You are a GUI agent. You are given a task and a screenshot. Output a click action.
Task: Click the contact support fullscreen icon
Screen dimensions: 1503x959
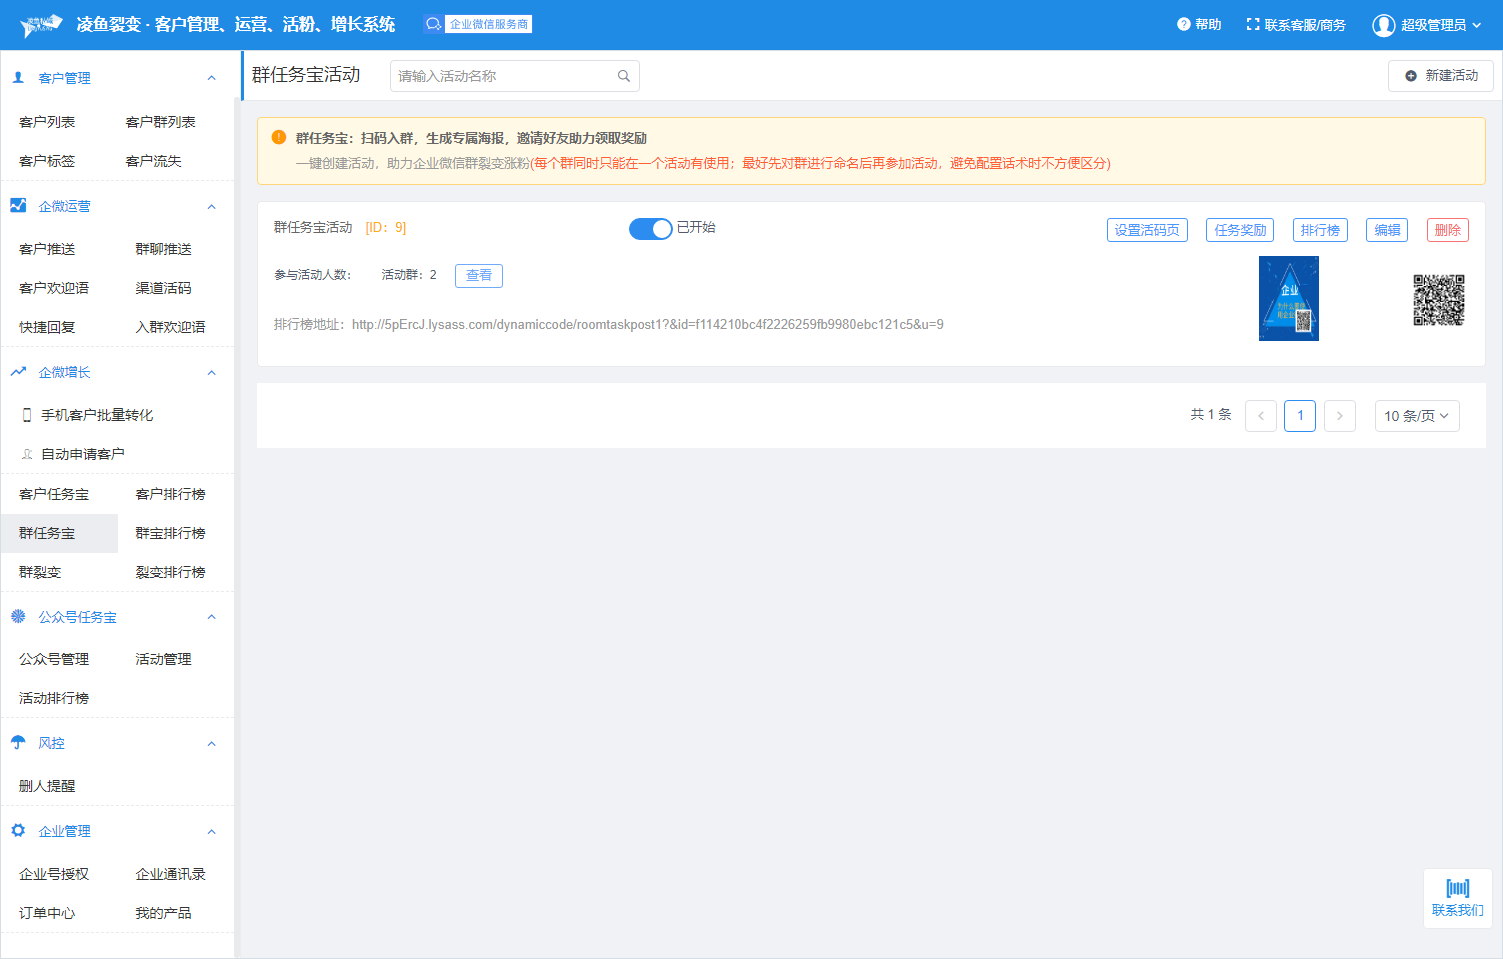tap(1252, 25)
